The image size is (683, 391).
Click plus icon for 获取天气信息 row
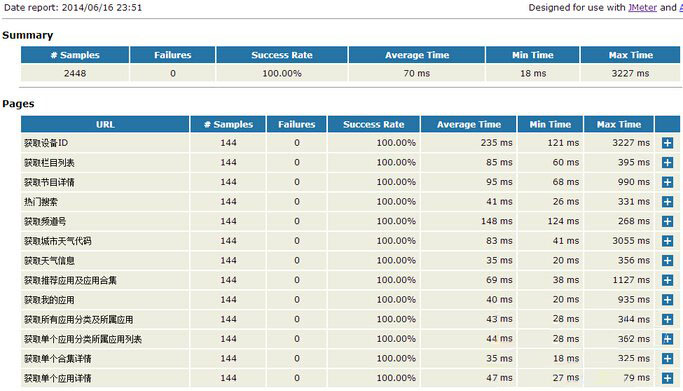pos(667,260)
